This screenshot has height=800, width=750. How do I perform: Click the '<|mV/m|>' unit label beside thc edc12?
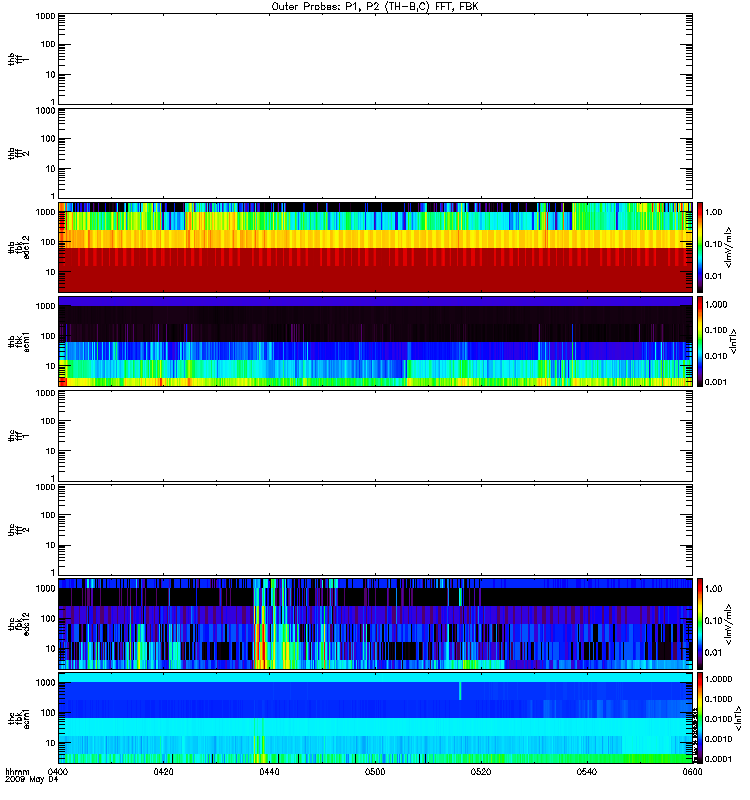point(729,624)
